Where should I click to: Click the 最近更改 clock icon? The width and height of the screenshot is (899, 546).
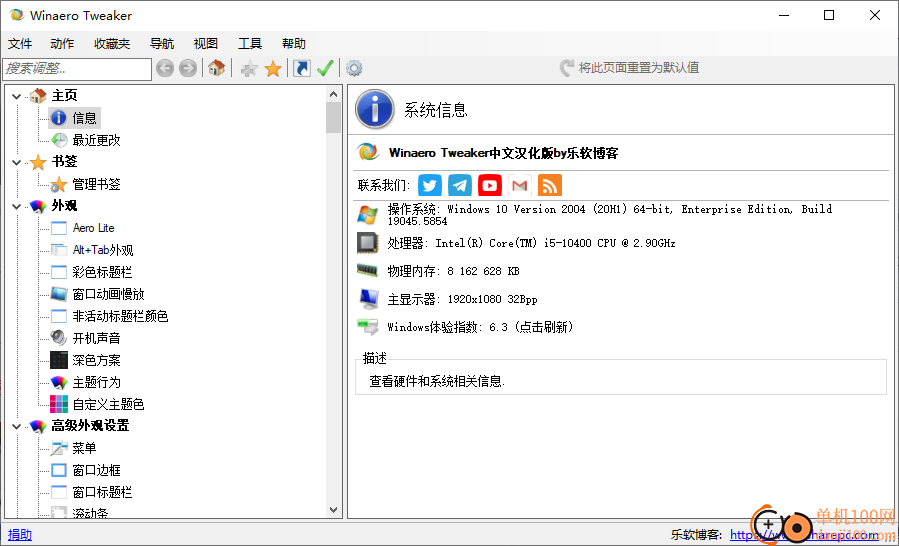click(x=59, y=140)
